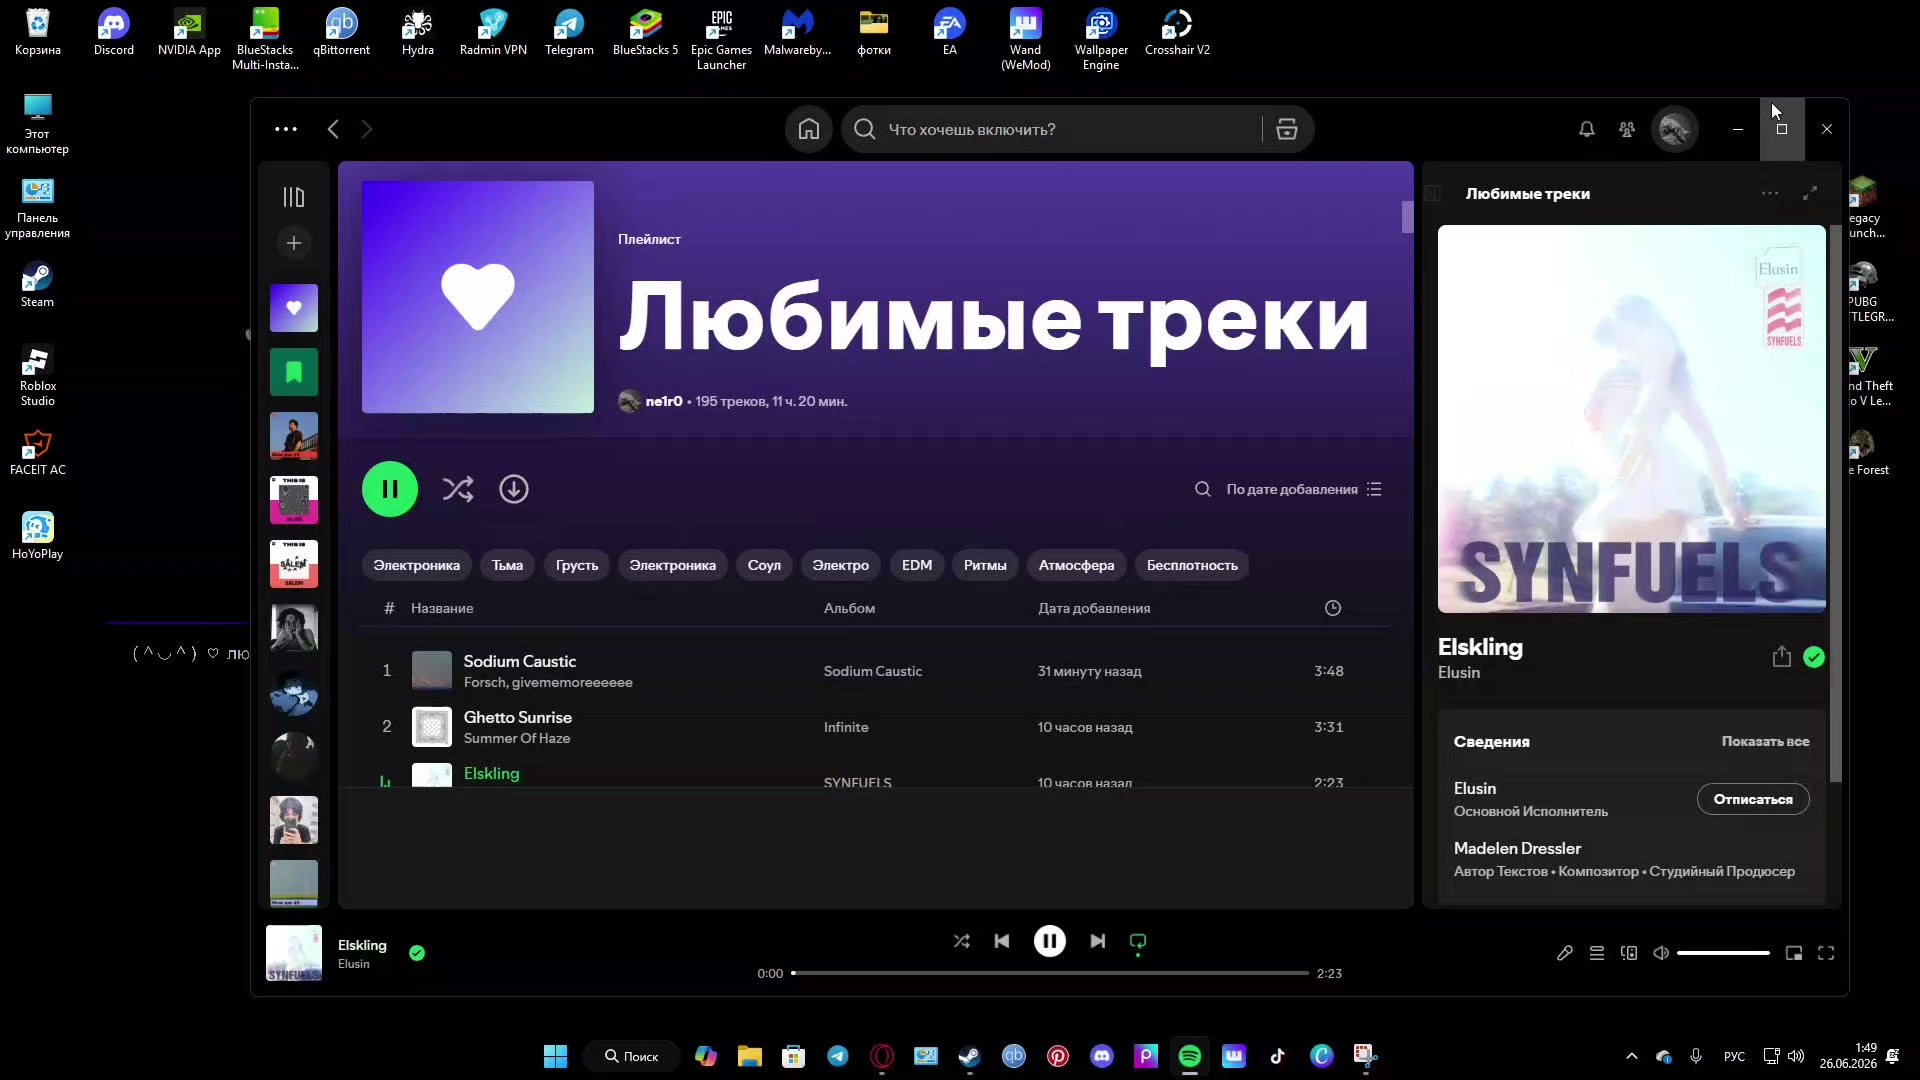The height and width of the screenshot is (1080, 1920).
Task: Adjust the volume slider
Action: [x=1723, y=953]
